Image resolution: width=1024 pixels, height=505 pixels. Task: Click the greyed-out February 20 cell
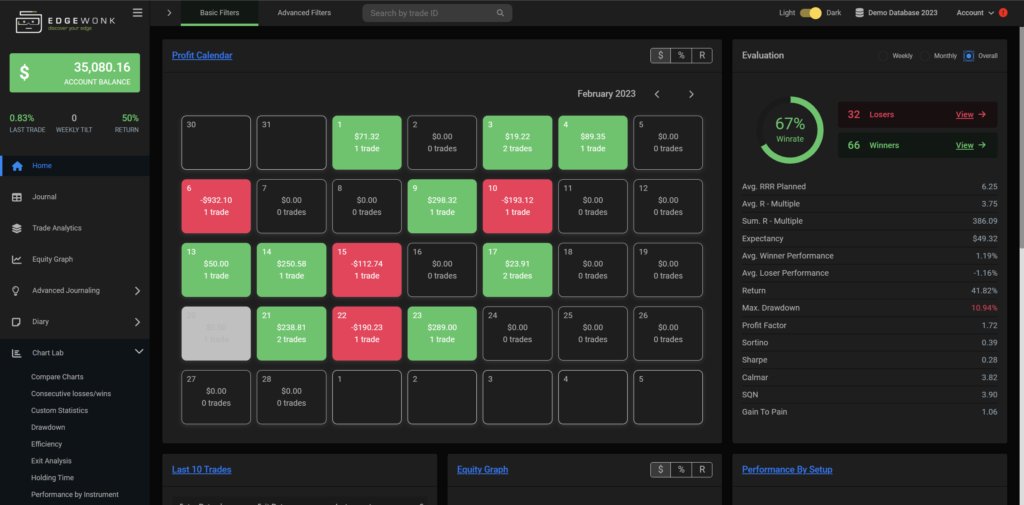pyautogui.click(x=216, y=333)
